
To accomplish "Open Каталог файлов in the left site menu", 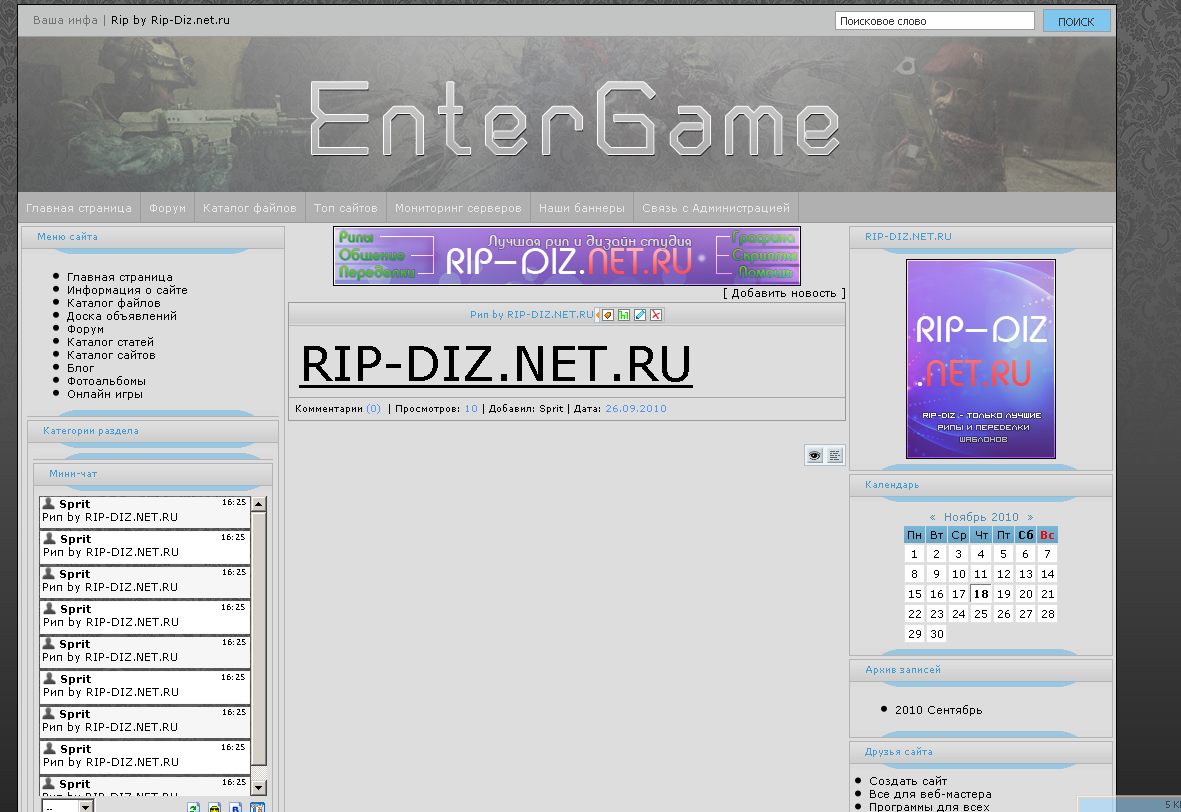I will coord(114,304).
